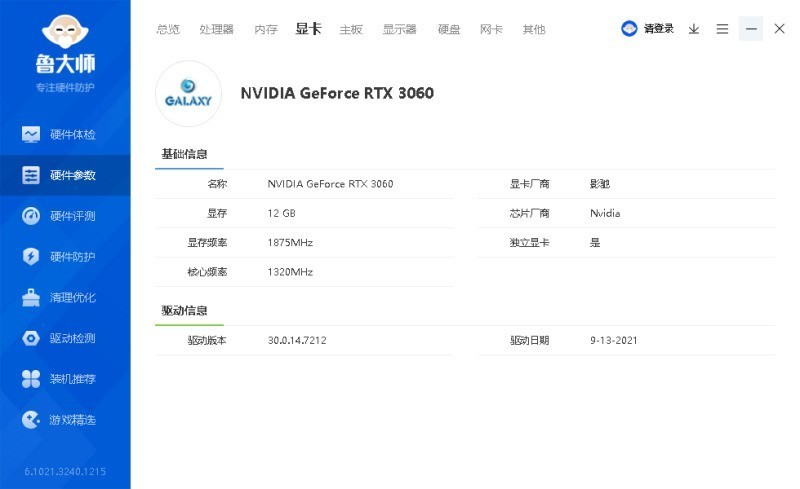800x489 pixels.
Task: Click the 请登录 login link
Action: click(659, 29)
